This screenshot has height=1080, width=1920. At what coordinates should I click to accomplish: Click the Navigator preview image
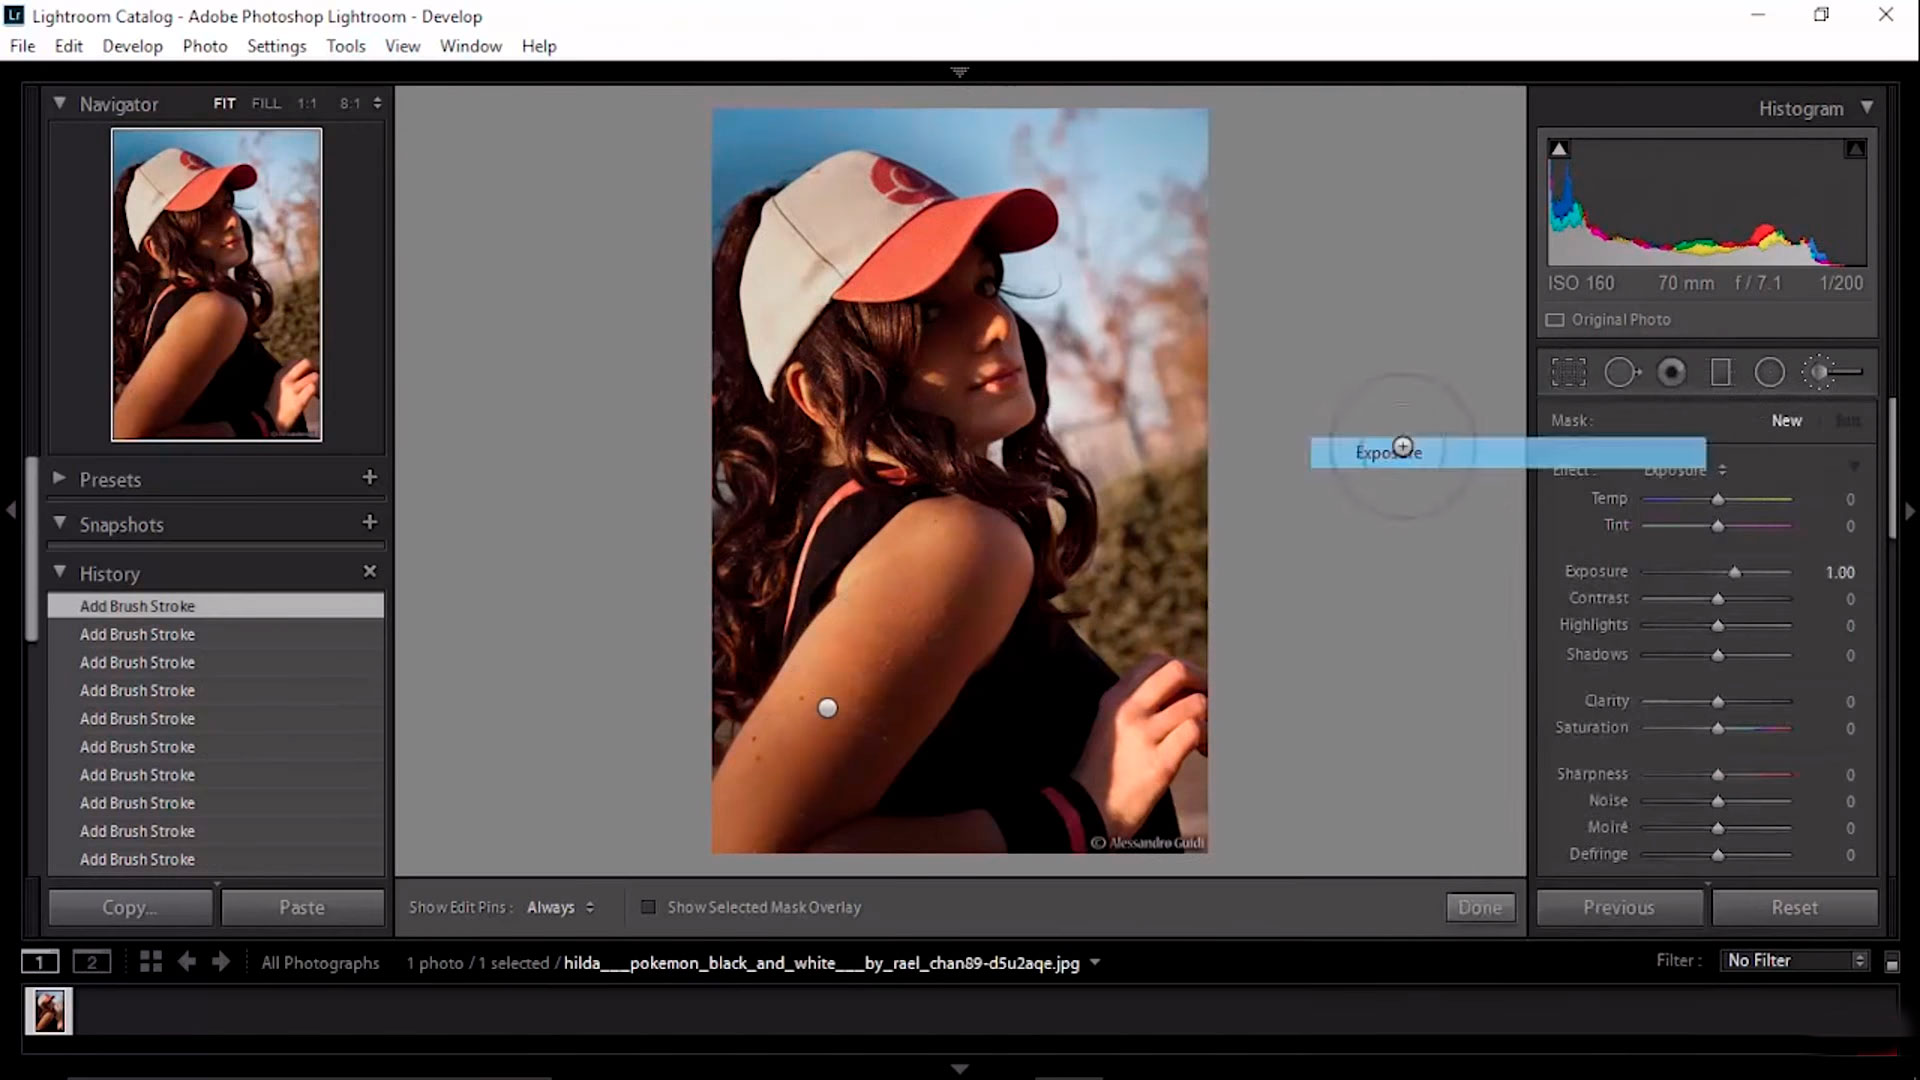(x=217, y=284)
